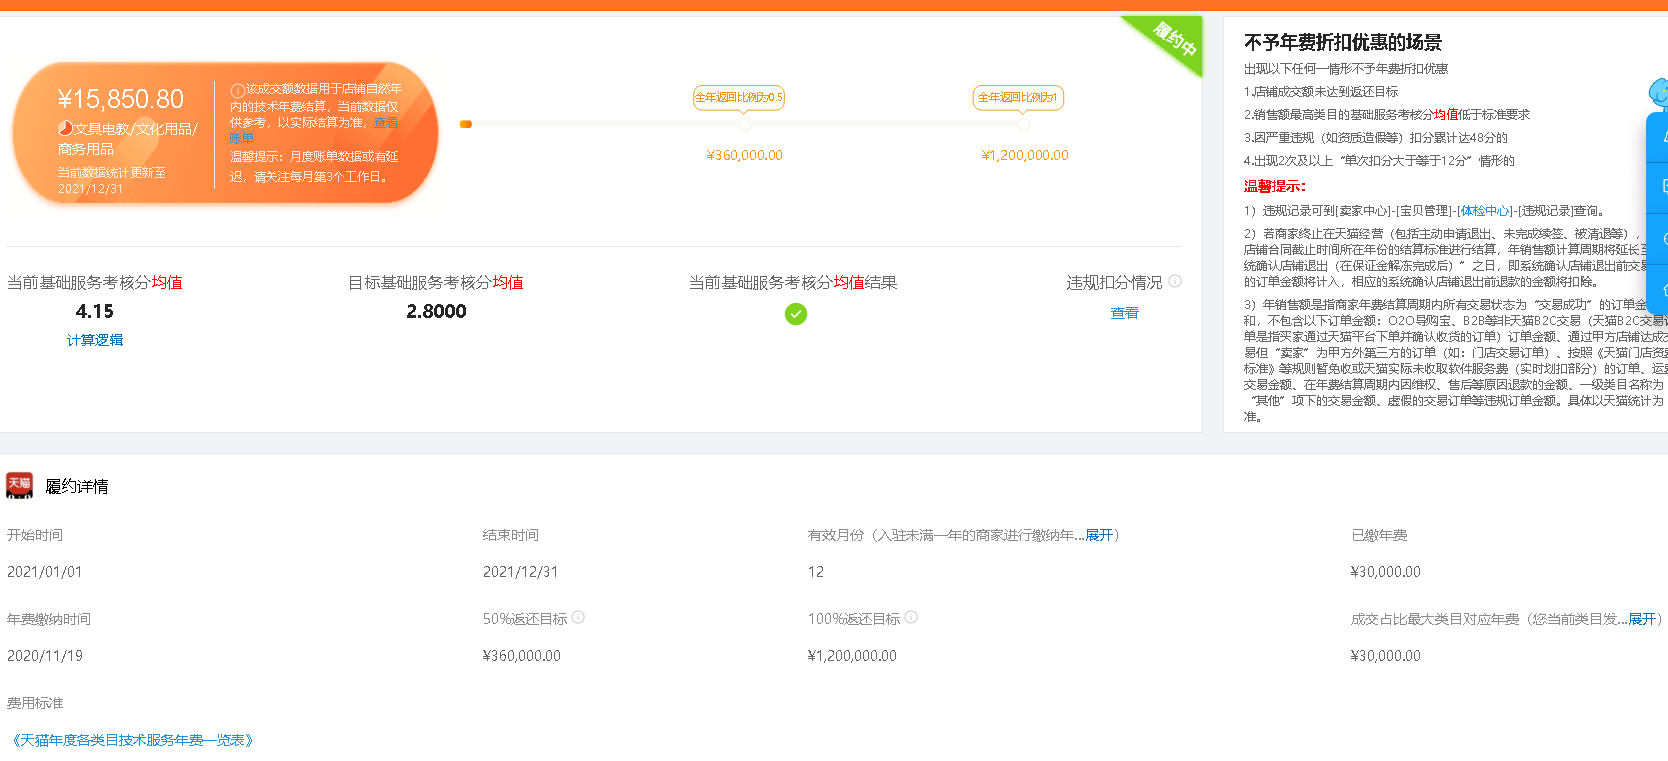Click ¥30,000.00 under 成交占比最大类目对应年费
Viewport: 1668px width, 761px height.
coord(1386,656)
